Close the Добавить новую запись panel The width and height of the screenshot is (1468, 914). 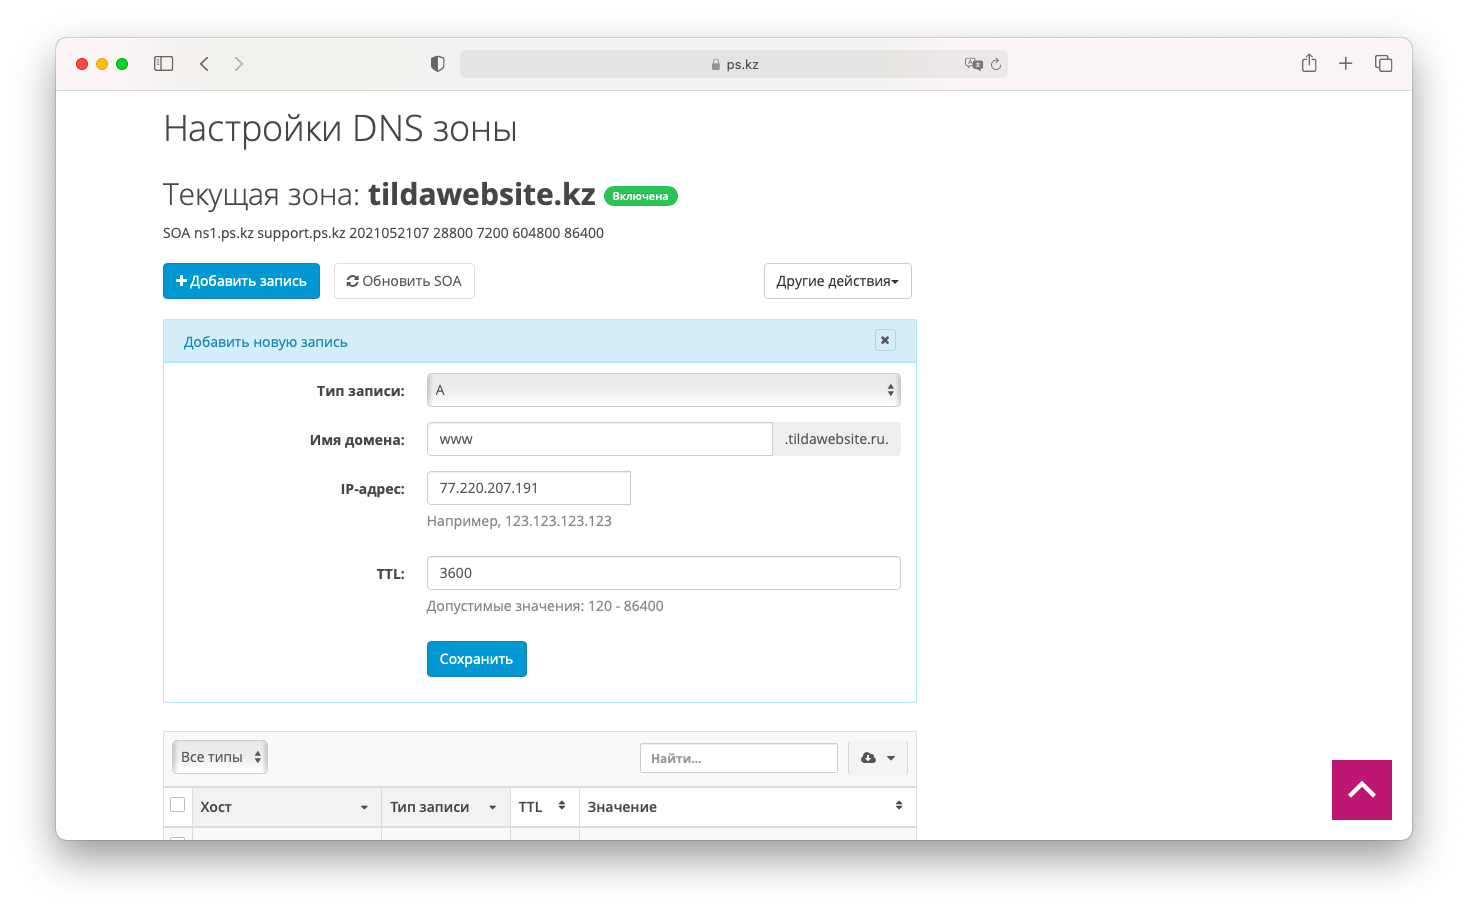pos(885,340)
